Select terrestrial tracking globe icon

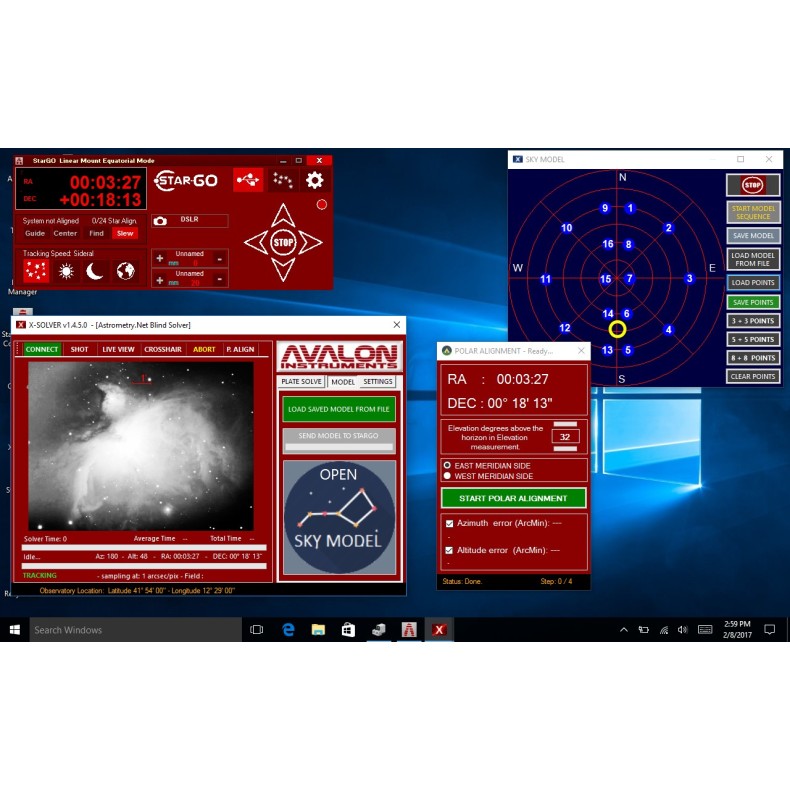125,271
